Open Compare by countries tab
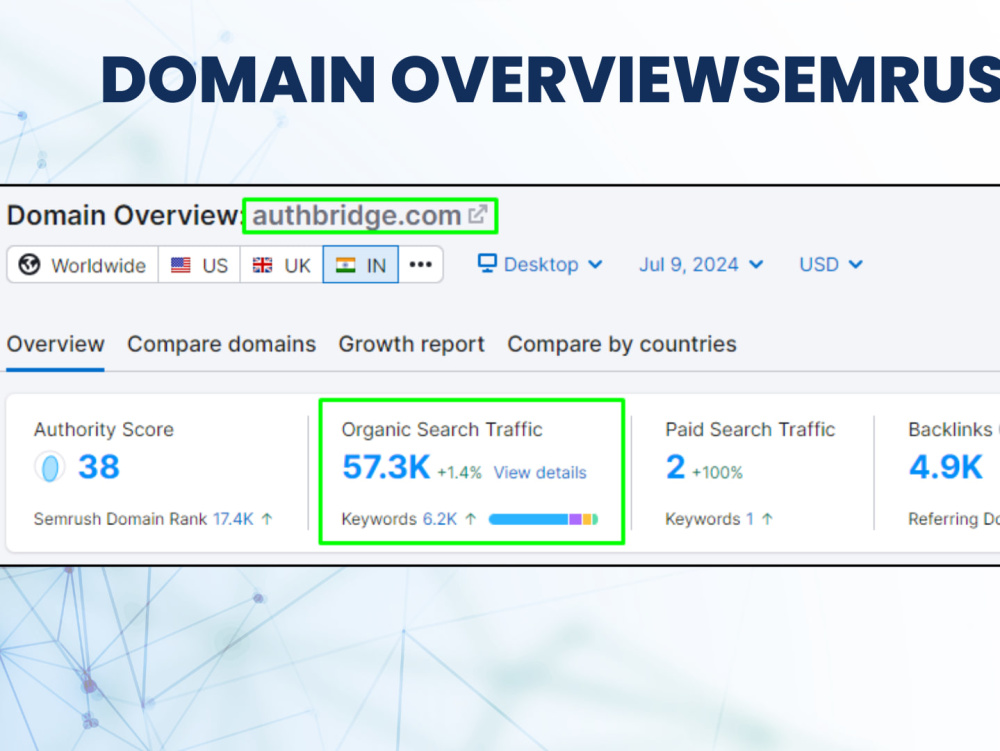This screenshot has height=751, width=1000. (x=622, y=344)
